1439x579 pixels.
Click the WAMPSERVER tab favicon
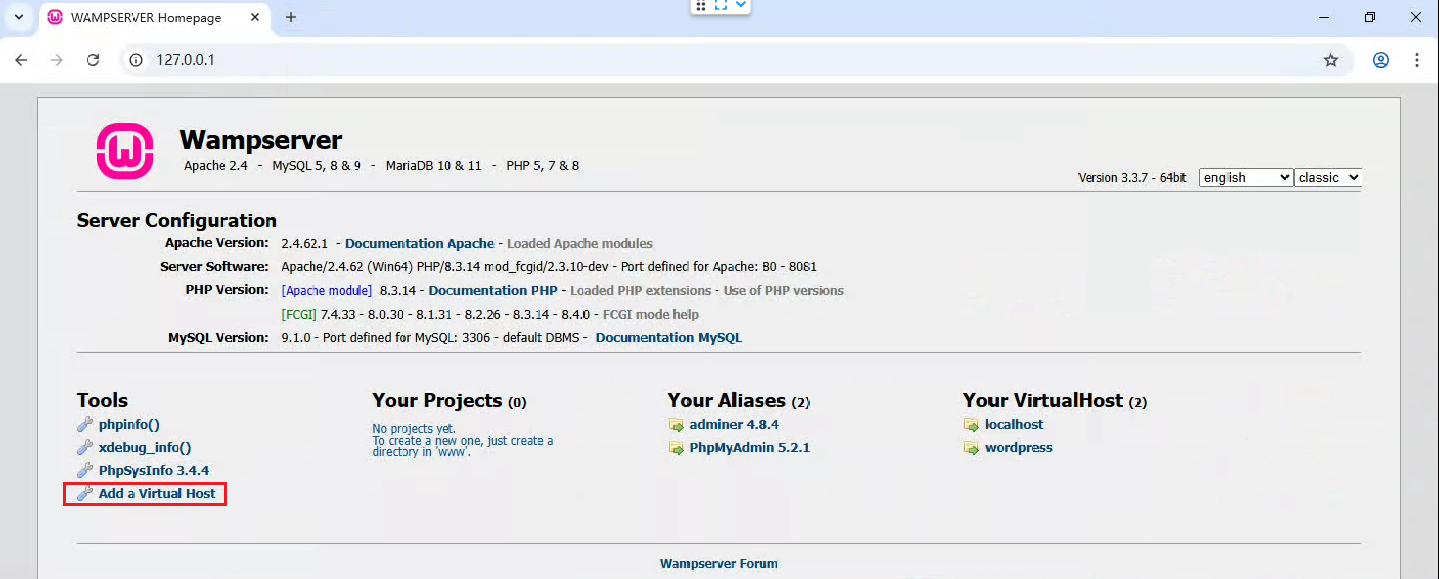[56, 17]
